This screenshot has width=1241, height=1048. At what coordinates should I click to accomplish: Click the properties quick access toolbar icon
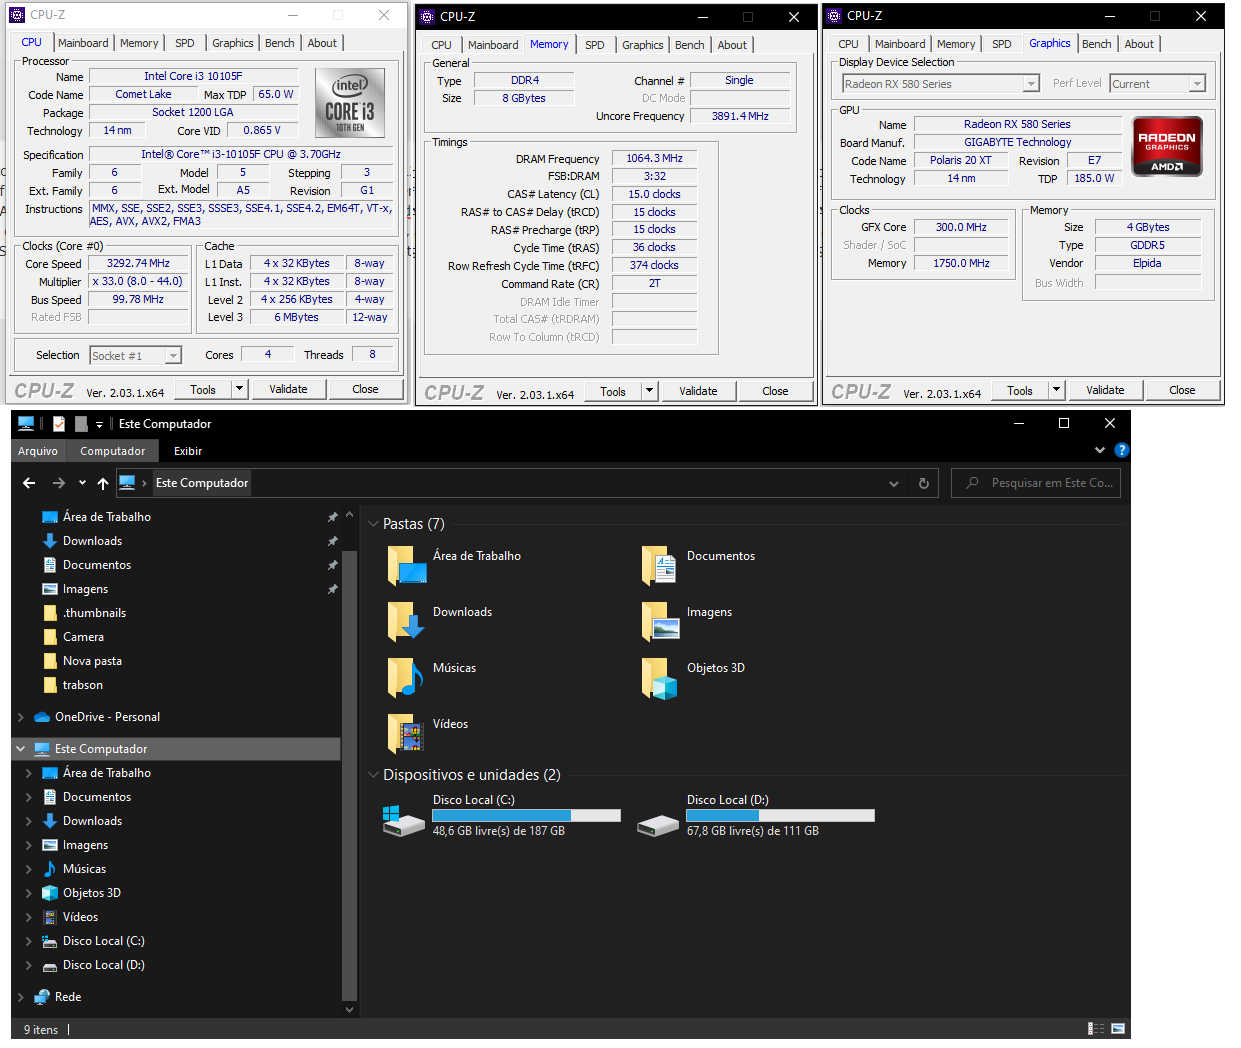tap(59, 424)
